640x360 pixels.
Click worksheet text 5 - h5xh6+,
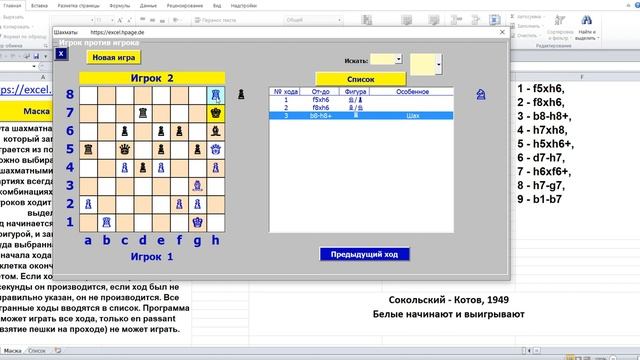point(545,144)
